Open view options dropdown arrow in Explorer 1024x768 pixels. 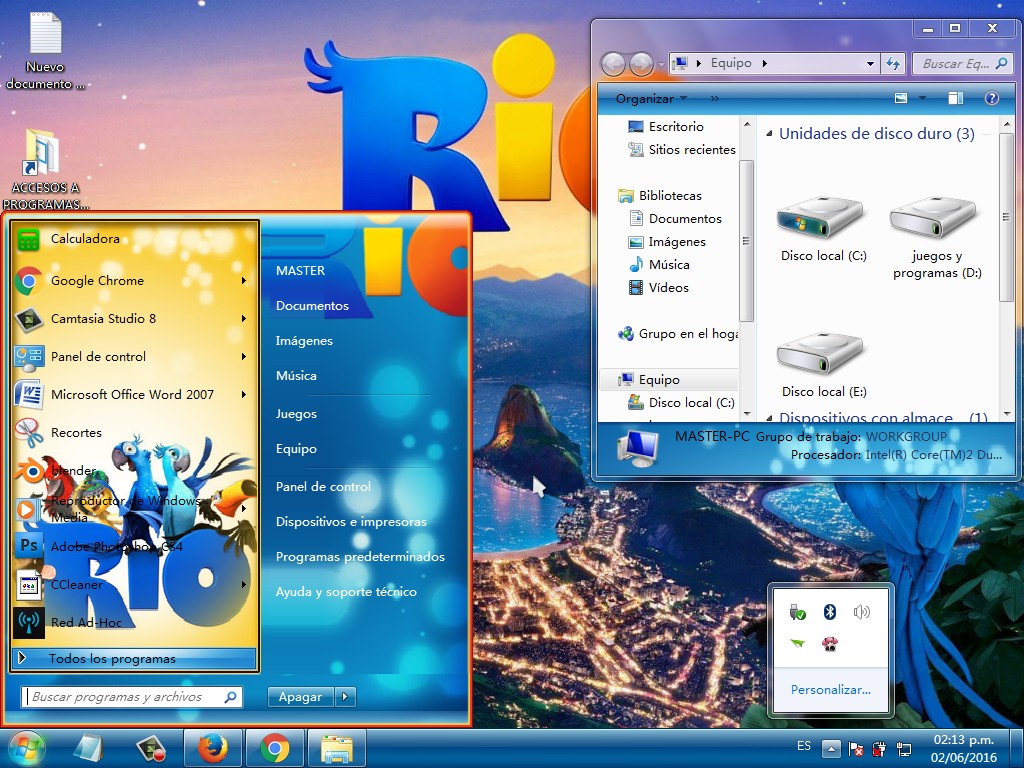922,98
